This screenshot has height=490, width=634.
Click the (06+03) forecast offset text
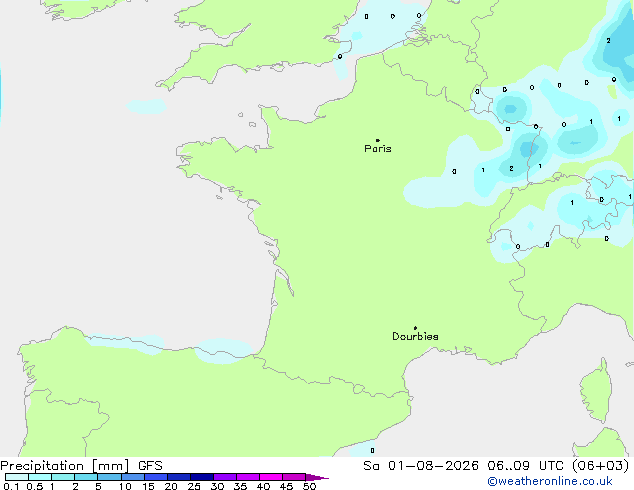[x=600, y=466]
